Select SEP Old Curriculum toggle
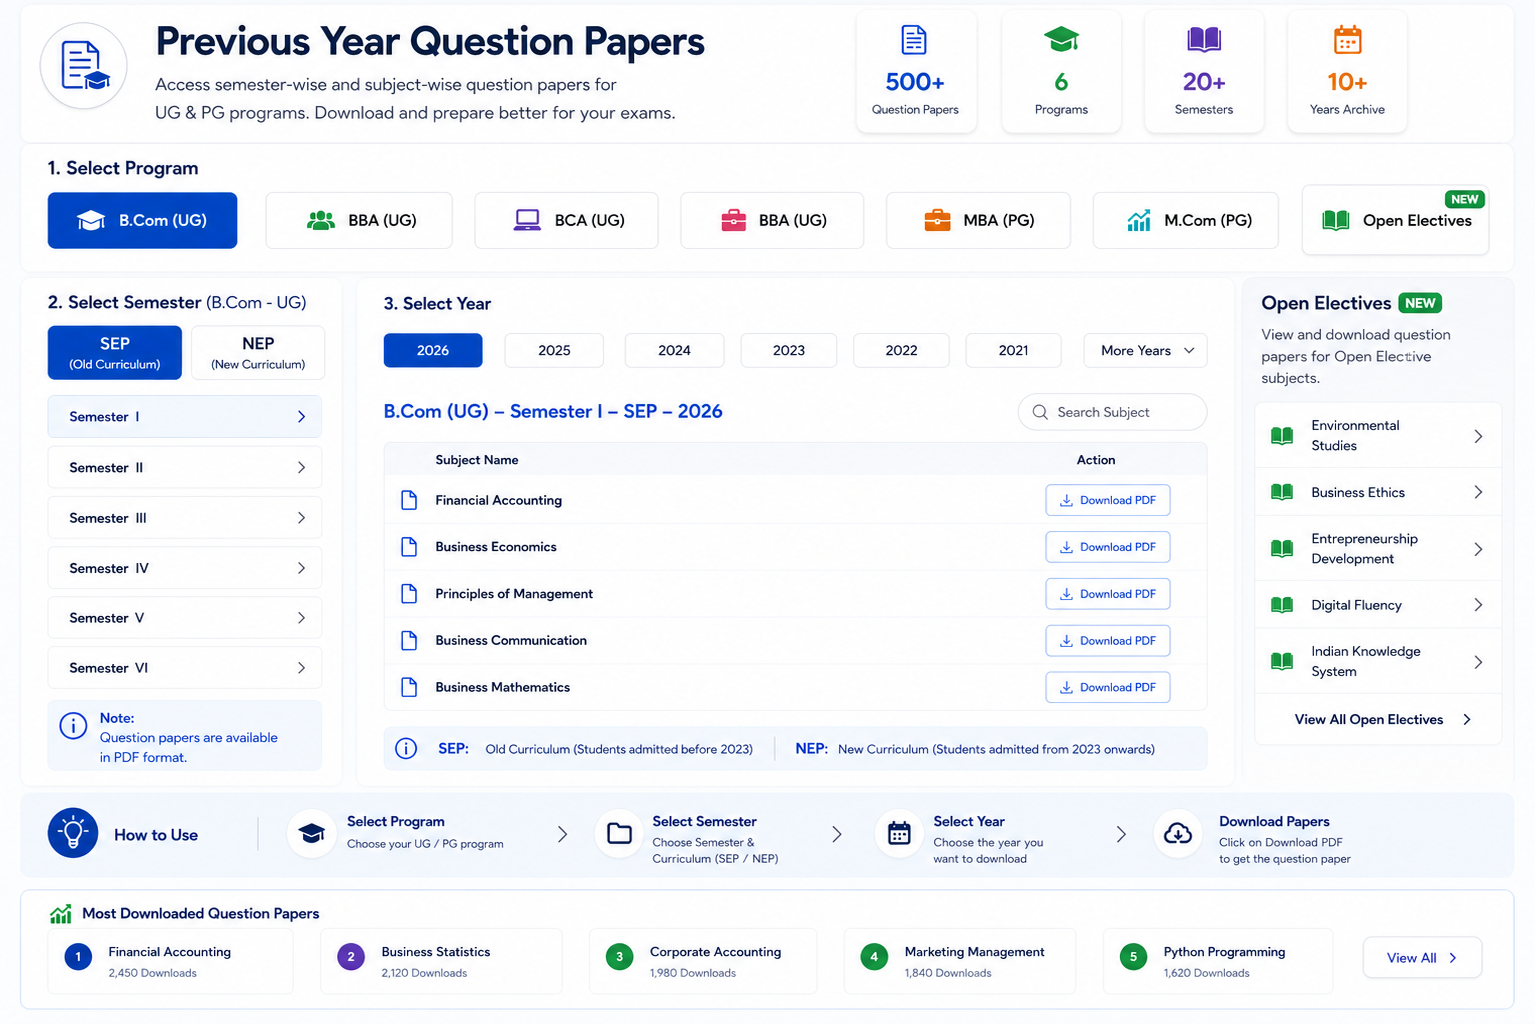The height and width of the screenshot is (1024, 1535). tap(115, 352)
